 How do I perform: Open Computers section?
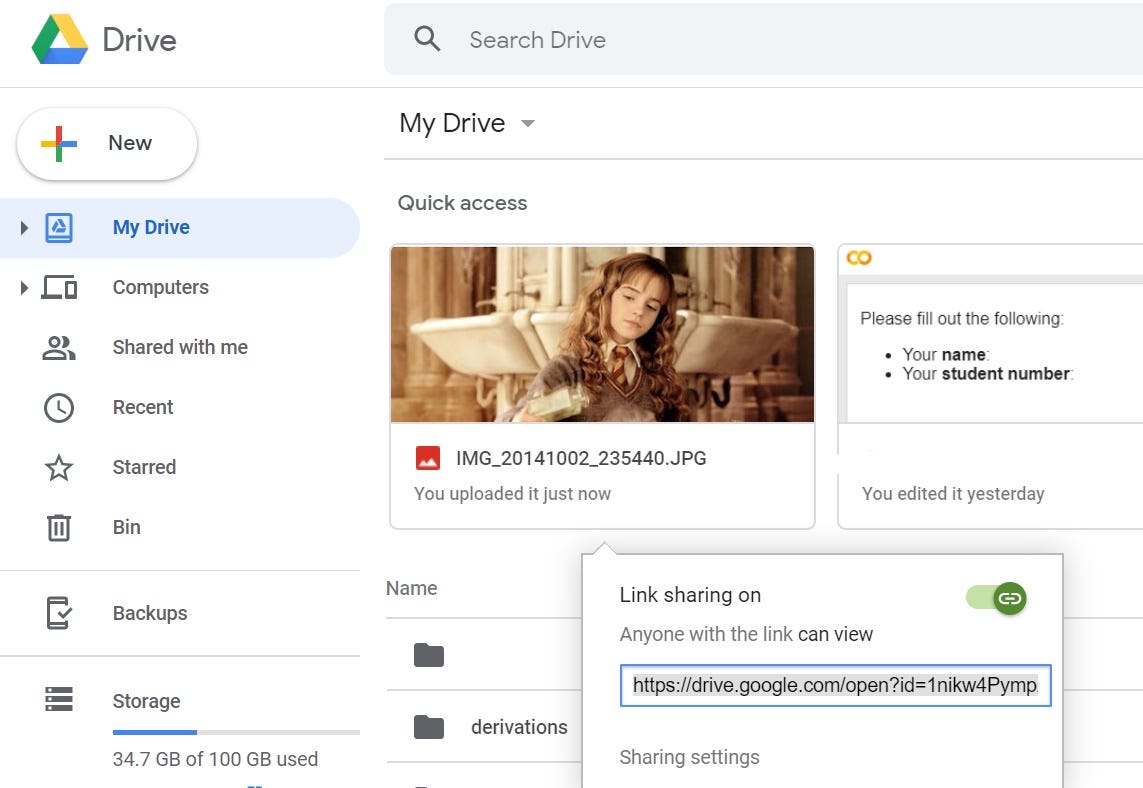[160, 287]
